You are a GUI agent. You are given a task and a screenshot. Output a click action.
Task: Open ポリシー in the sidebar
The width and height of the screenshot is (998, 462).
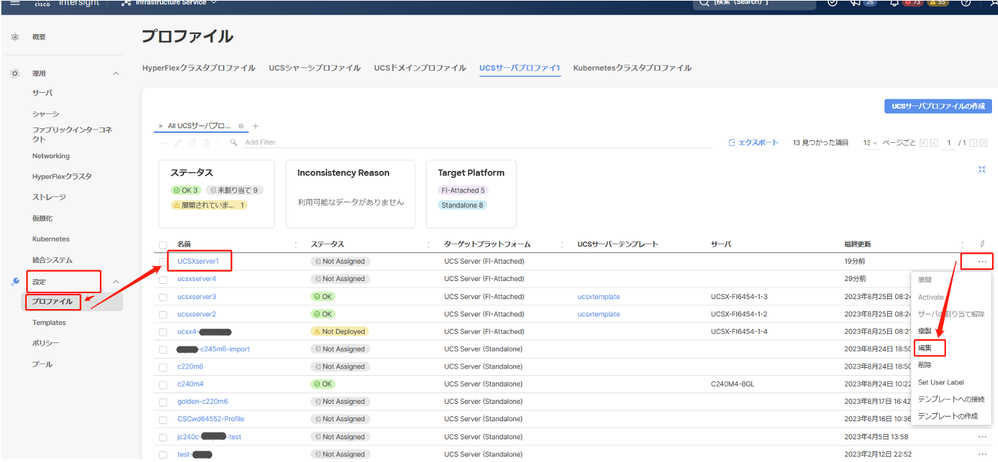[46, 344]
